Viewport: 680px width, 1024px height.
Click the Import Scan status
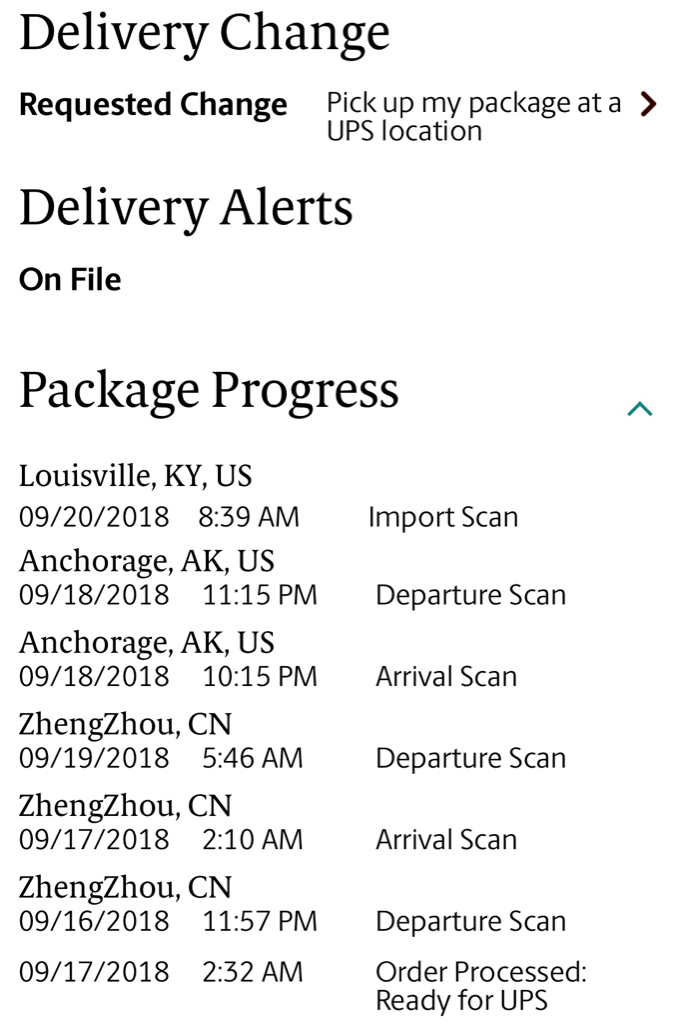coord(443,517)
